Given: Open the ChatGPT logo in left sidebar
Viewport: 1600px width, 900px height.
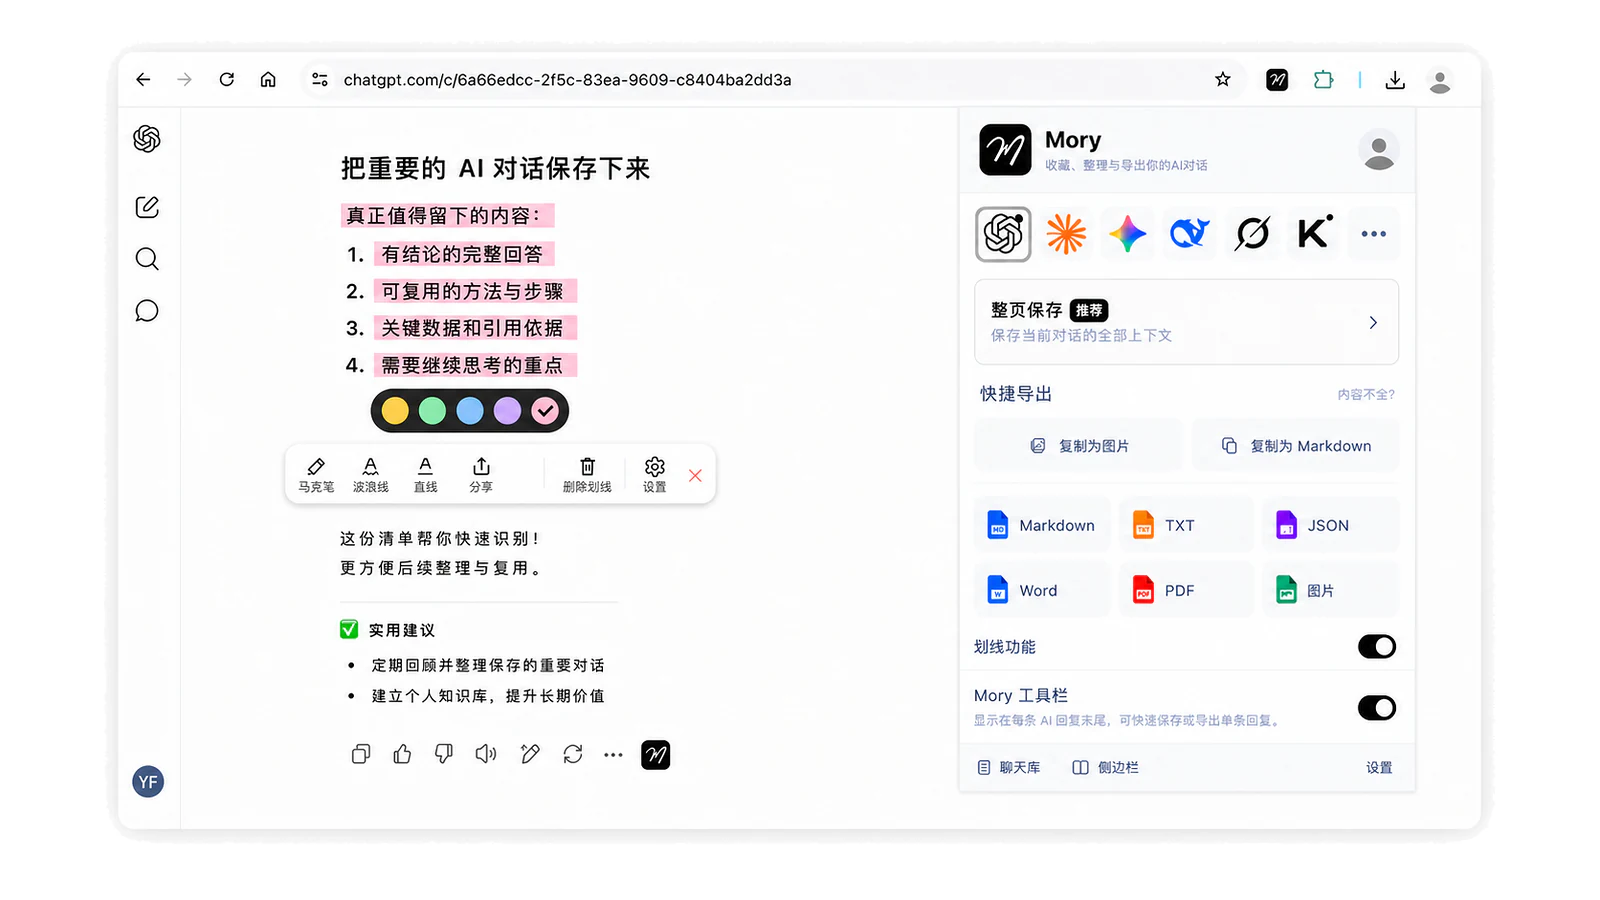Looking at the screenshot, I should pos(147,138).
